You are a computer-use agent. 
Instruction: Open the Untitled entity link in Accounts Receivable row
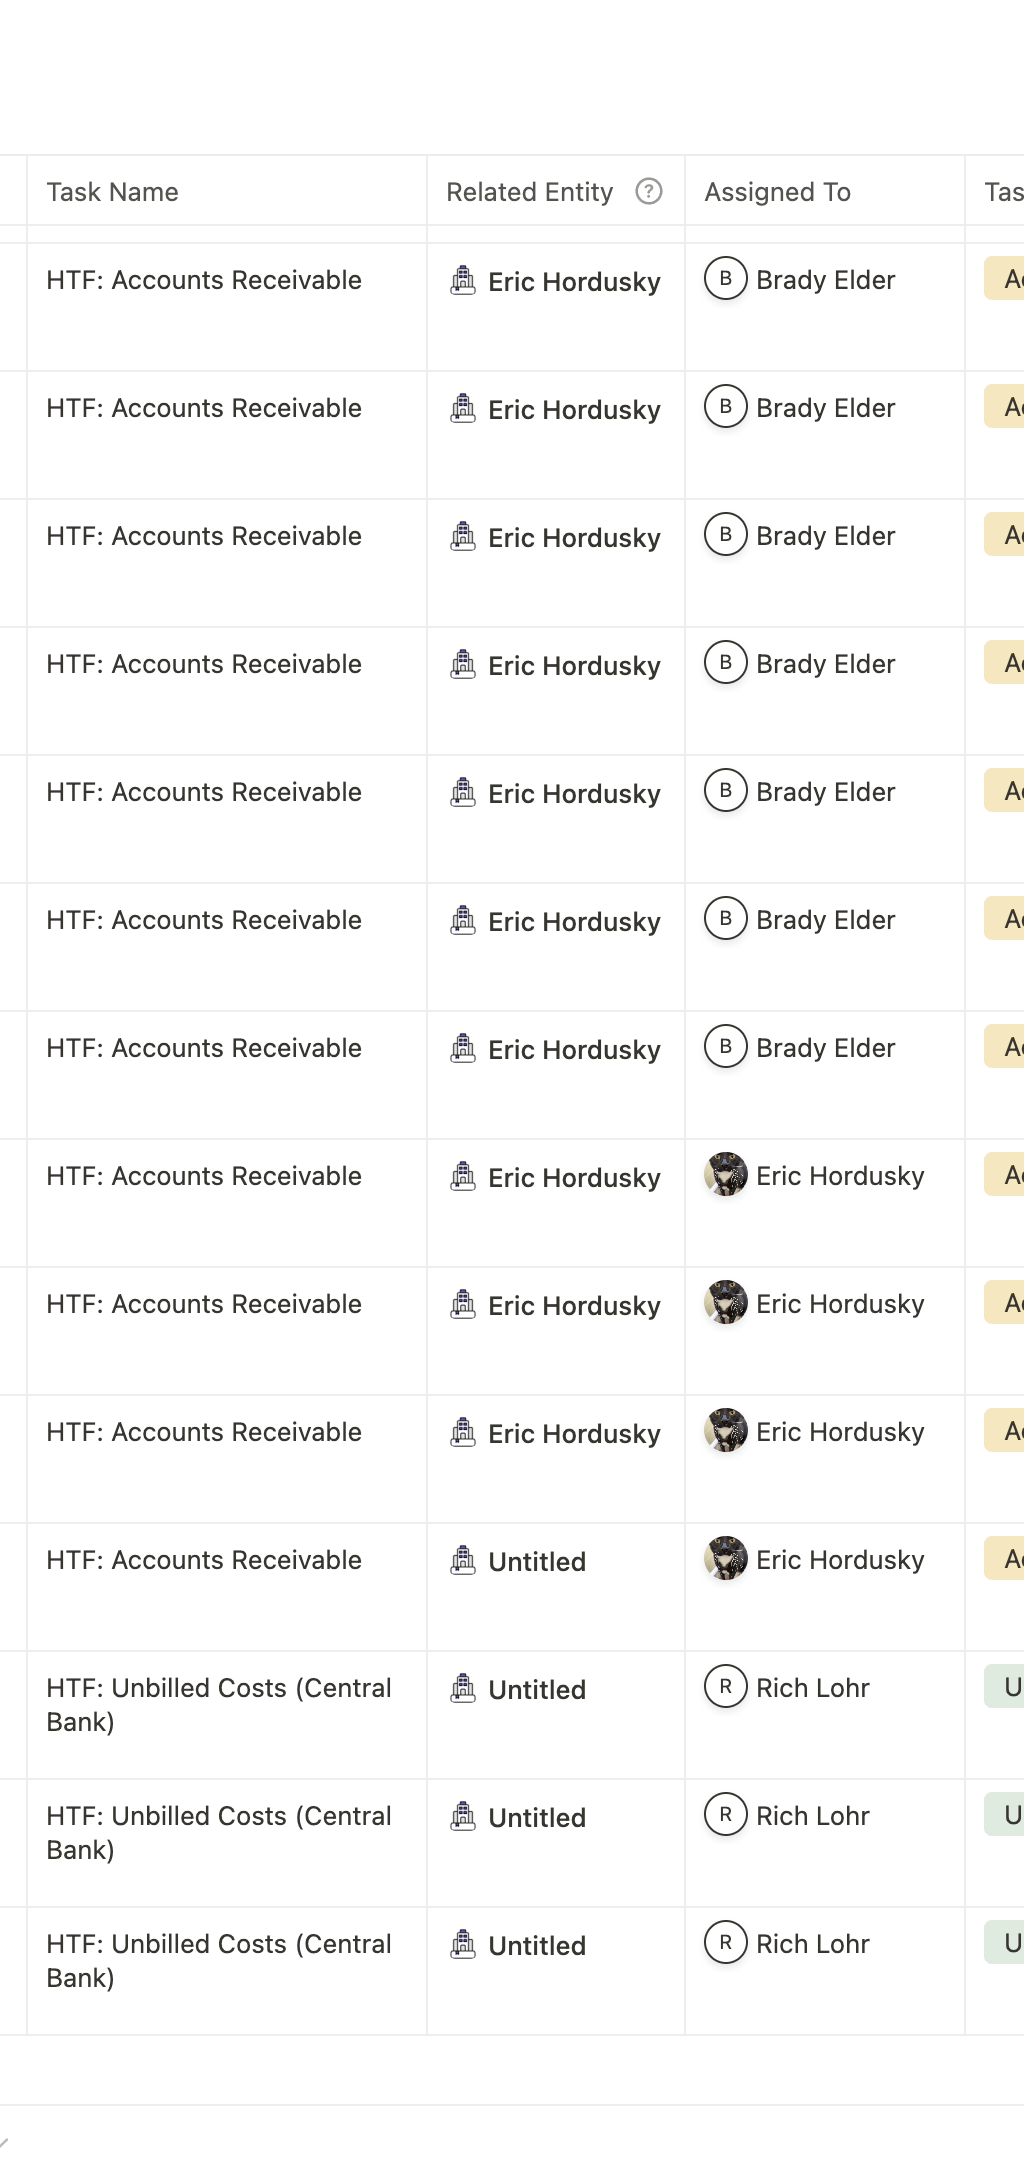537,1561
